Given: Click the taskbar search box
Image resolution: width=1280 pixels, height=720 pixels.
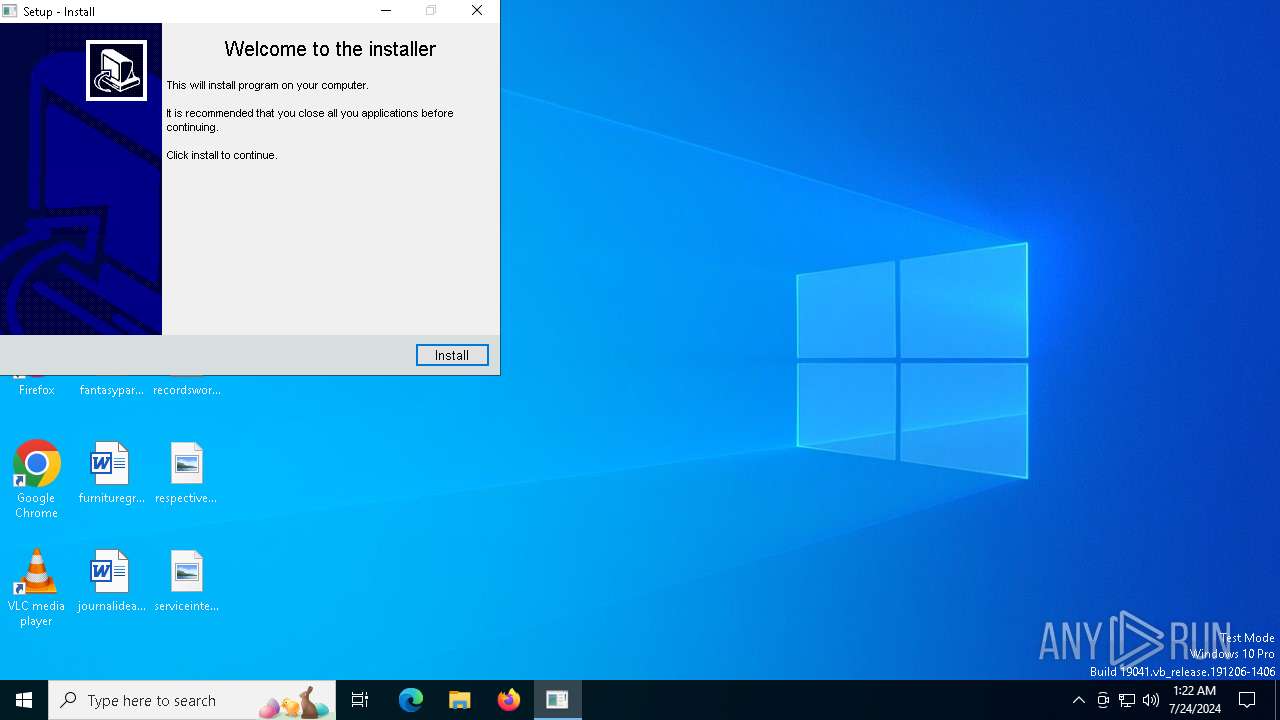Looking at the screenshot, I should coord(193,700).
